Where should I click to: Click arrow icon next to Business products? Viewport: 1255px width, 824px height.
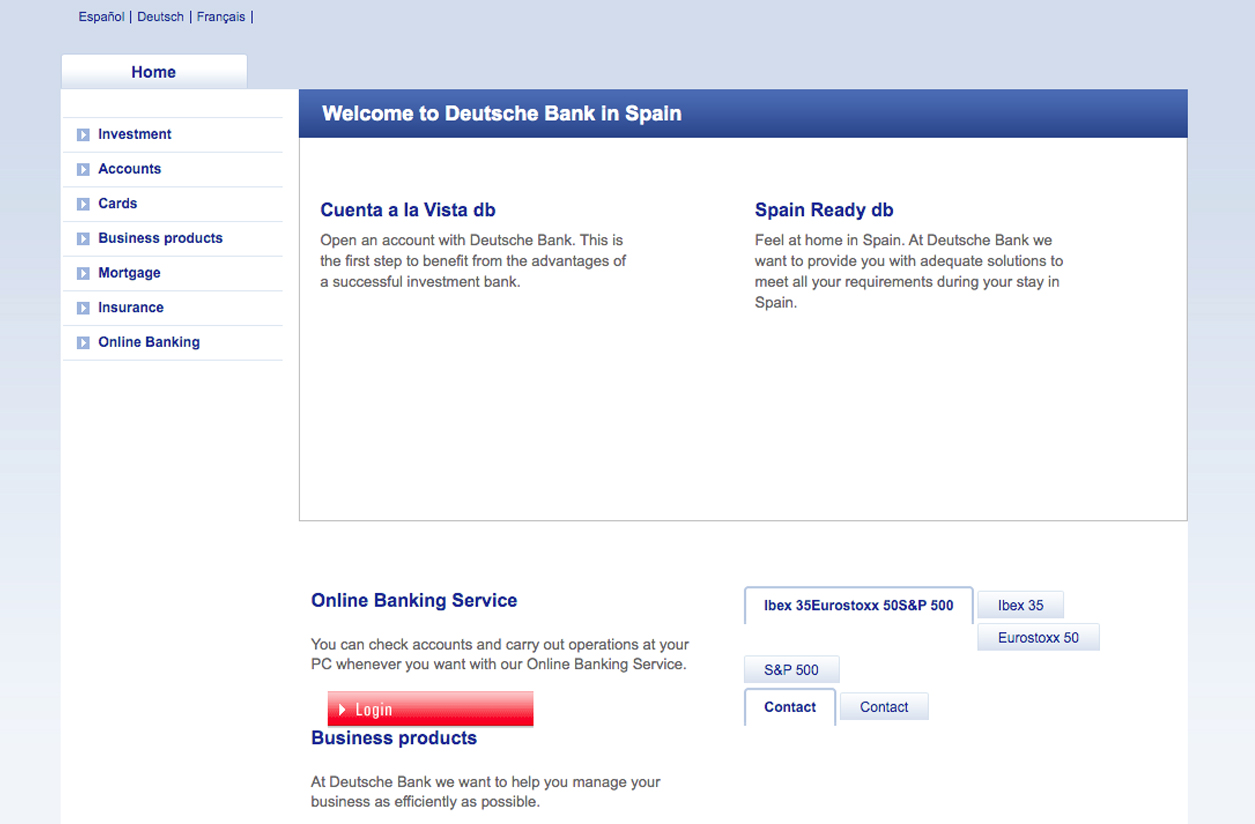[83, 239]
